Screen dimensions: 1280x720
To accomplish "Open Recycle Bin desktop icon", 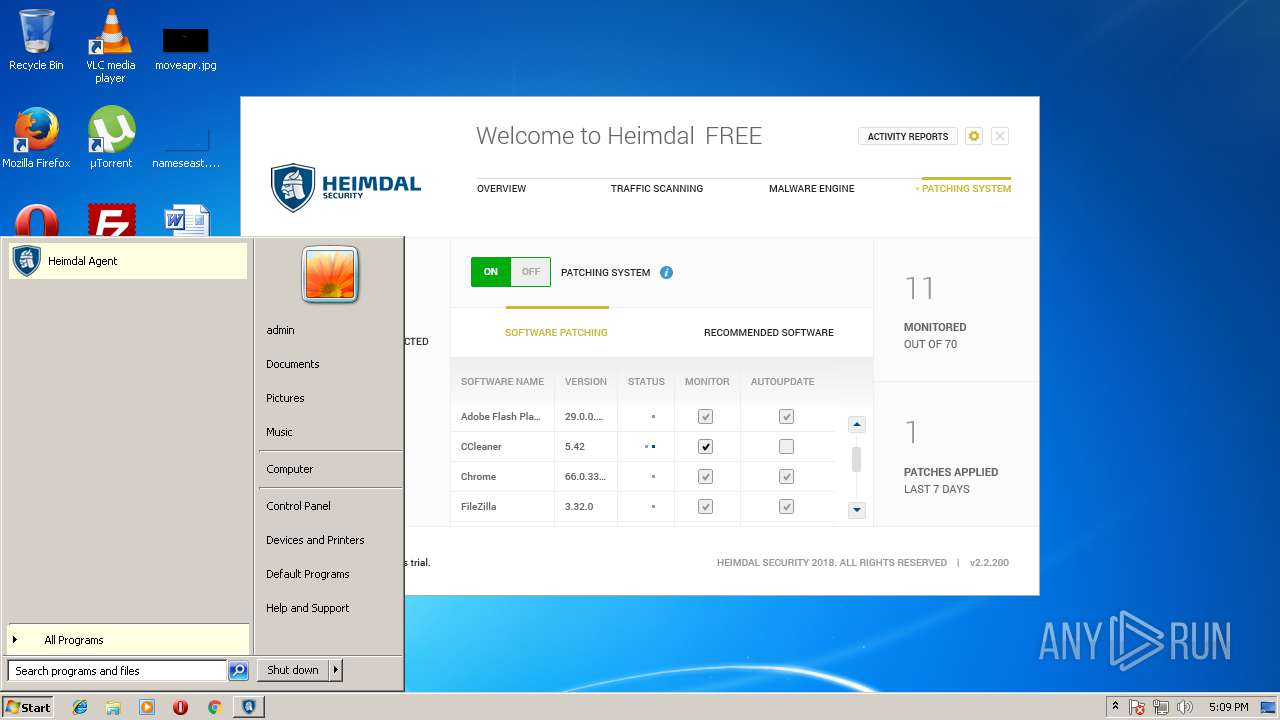I will click(36, 40).
